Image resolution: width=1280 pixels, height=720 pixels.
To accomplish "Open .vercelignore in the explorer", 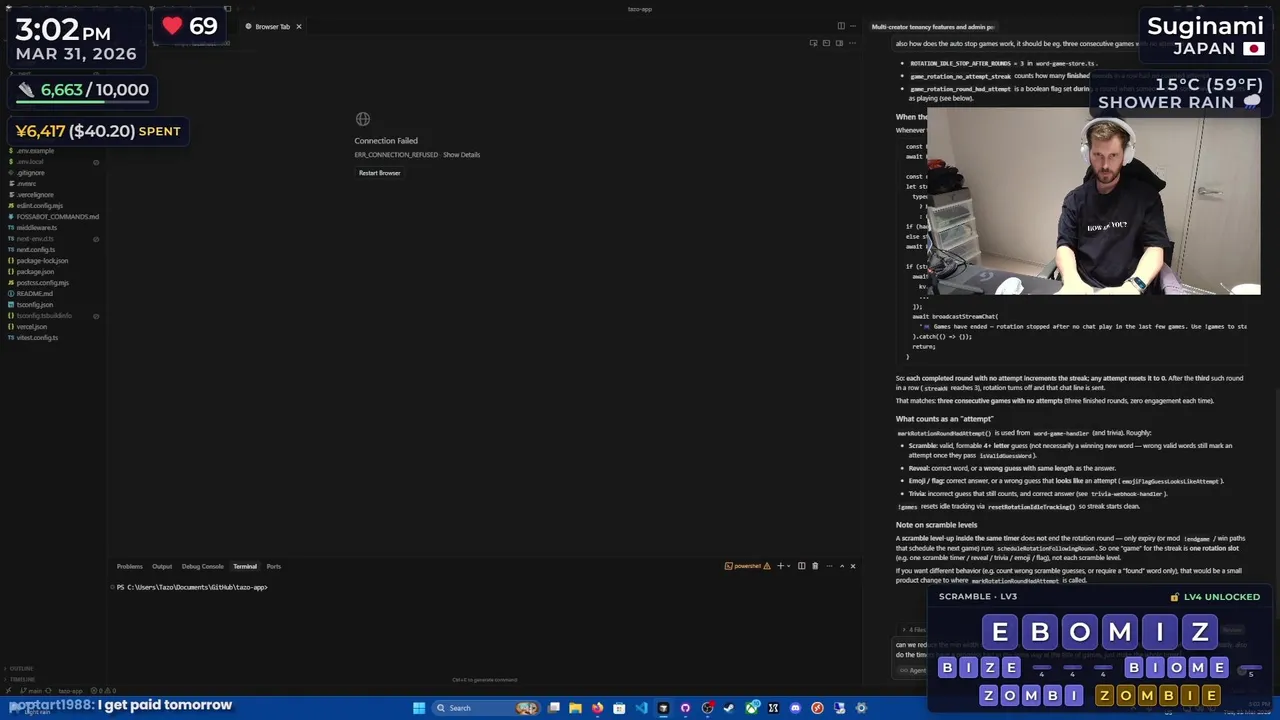I will pyautogui.click(x=35, y=195).
